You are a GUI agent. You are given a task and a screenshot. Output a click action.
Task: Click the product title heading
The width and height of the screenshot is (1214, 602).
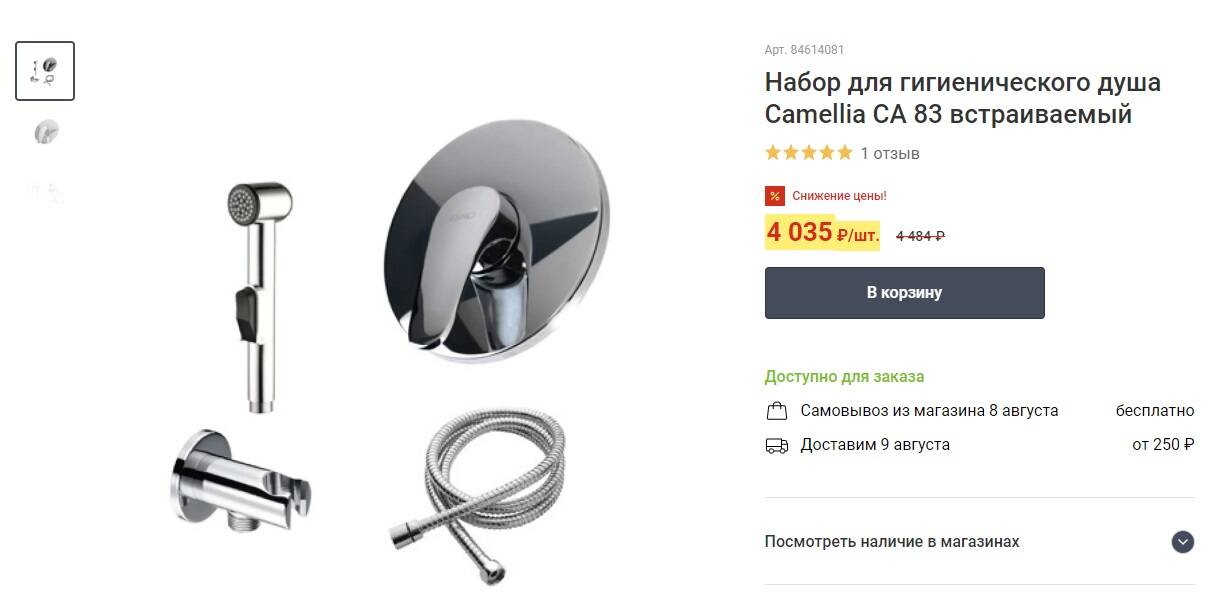click(x=962, y=98)
